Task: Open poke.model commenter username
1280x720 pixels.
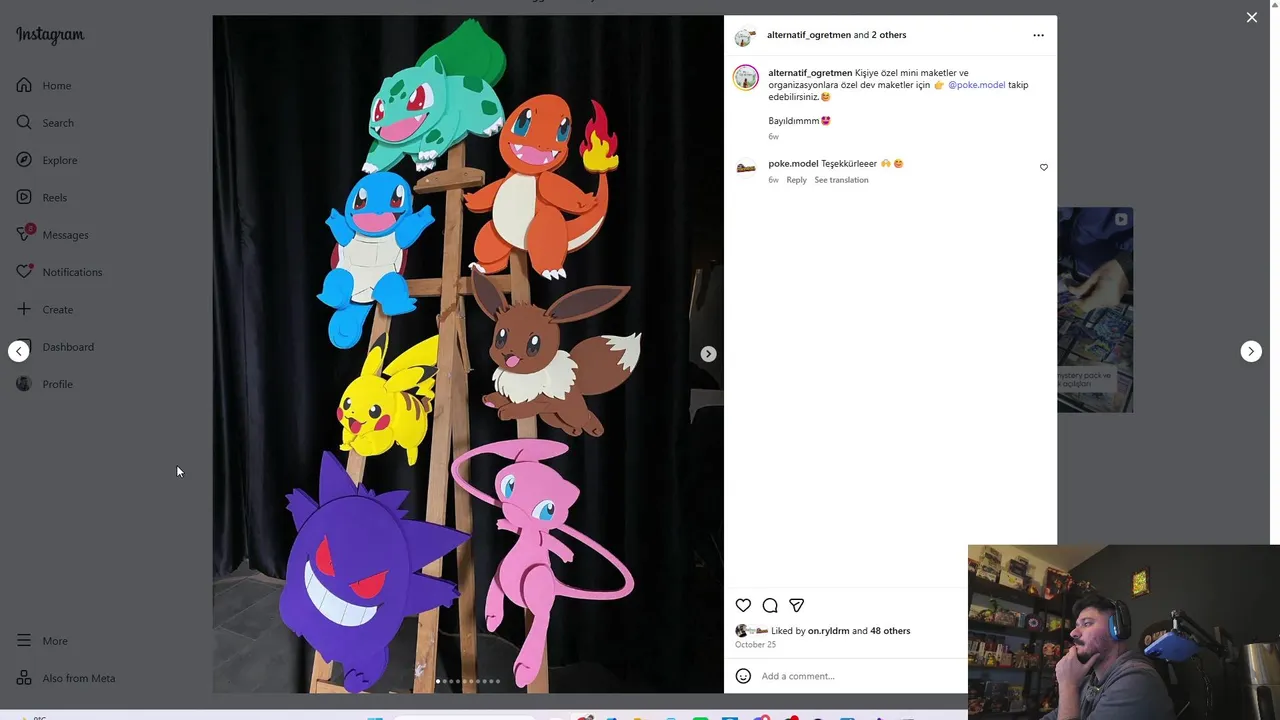Action: tap(793, 163)
